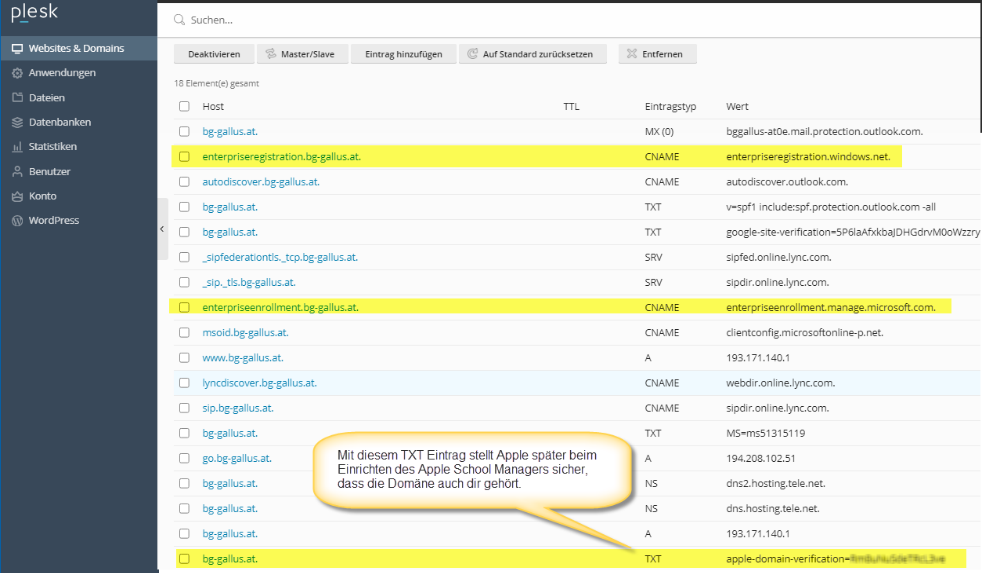Click the Benutzer person icon

click(x=17, y=172)
